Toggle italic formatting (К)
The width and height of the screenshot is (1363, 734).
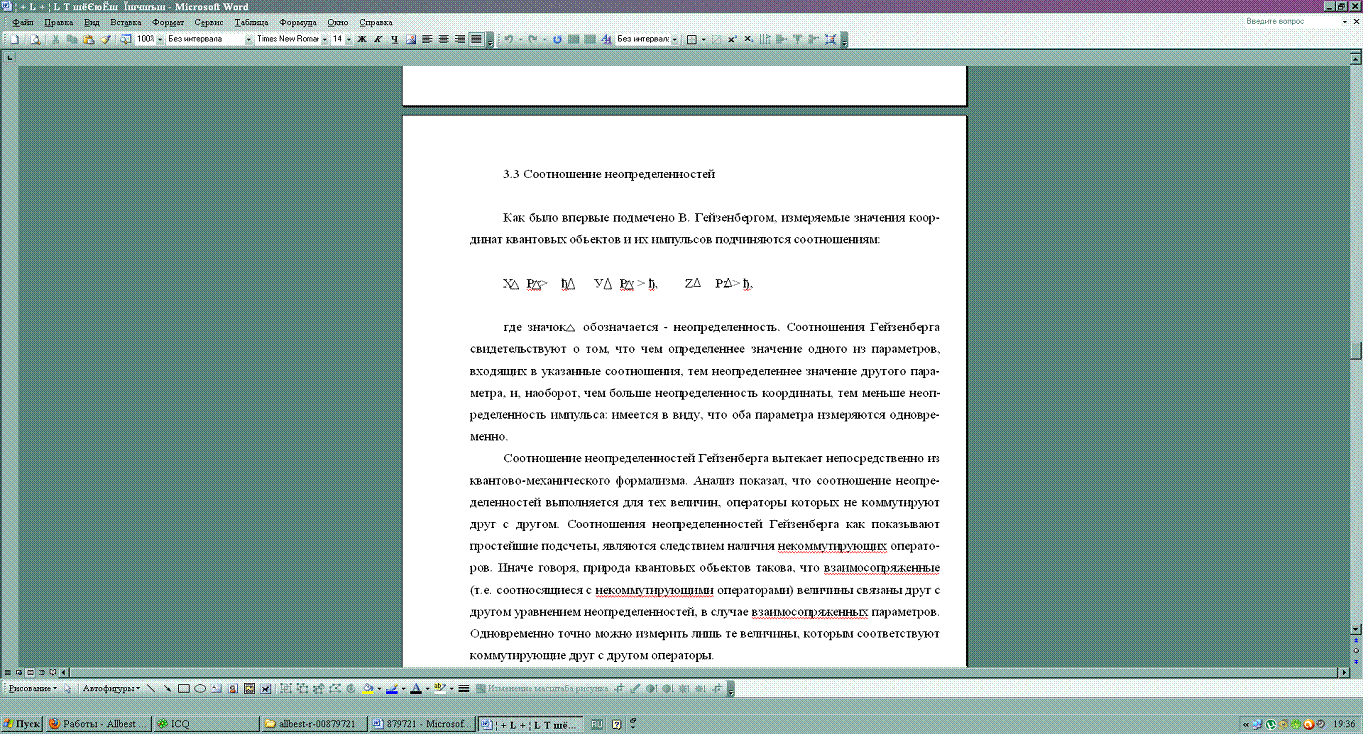tap(378, 39)
